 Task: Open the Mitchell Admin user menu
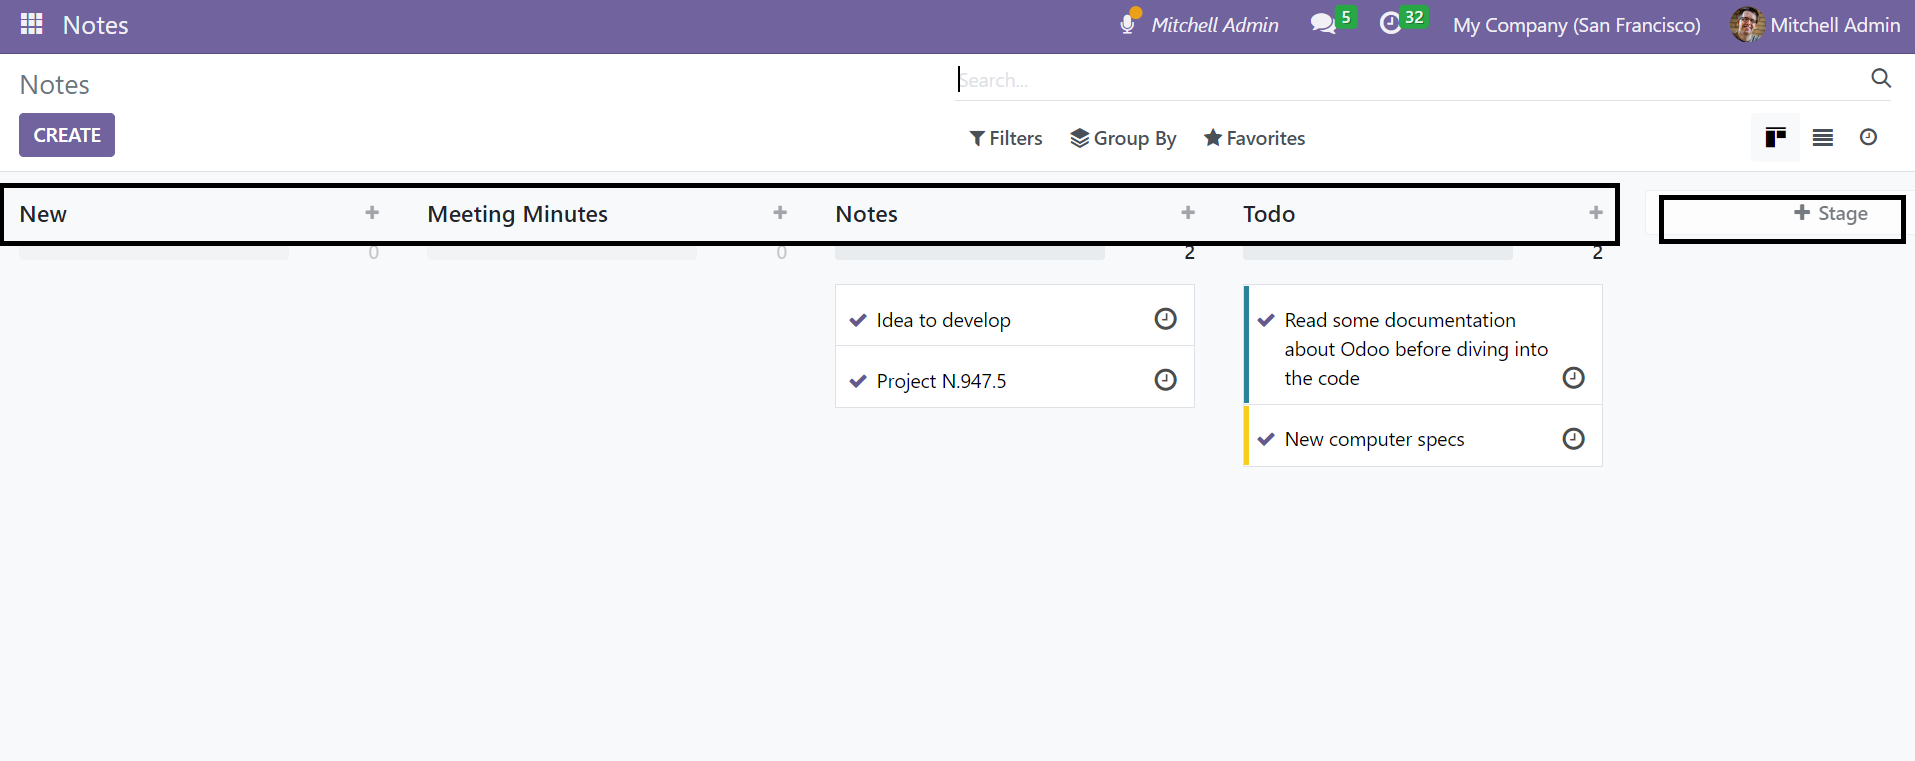point(1815,25)
